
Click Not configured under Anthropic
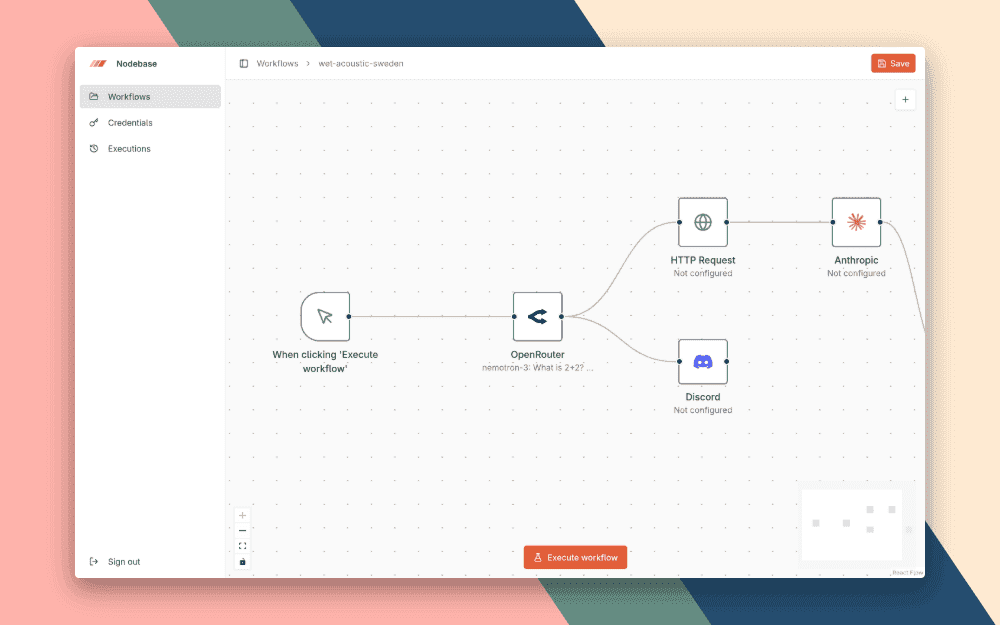click(x=857, y=274)
